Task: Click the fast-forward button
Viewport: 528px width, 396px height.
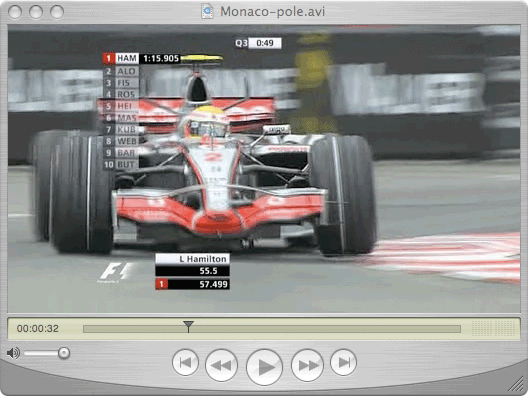Action: pos(307,365)
